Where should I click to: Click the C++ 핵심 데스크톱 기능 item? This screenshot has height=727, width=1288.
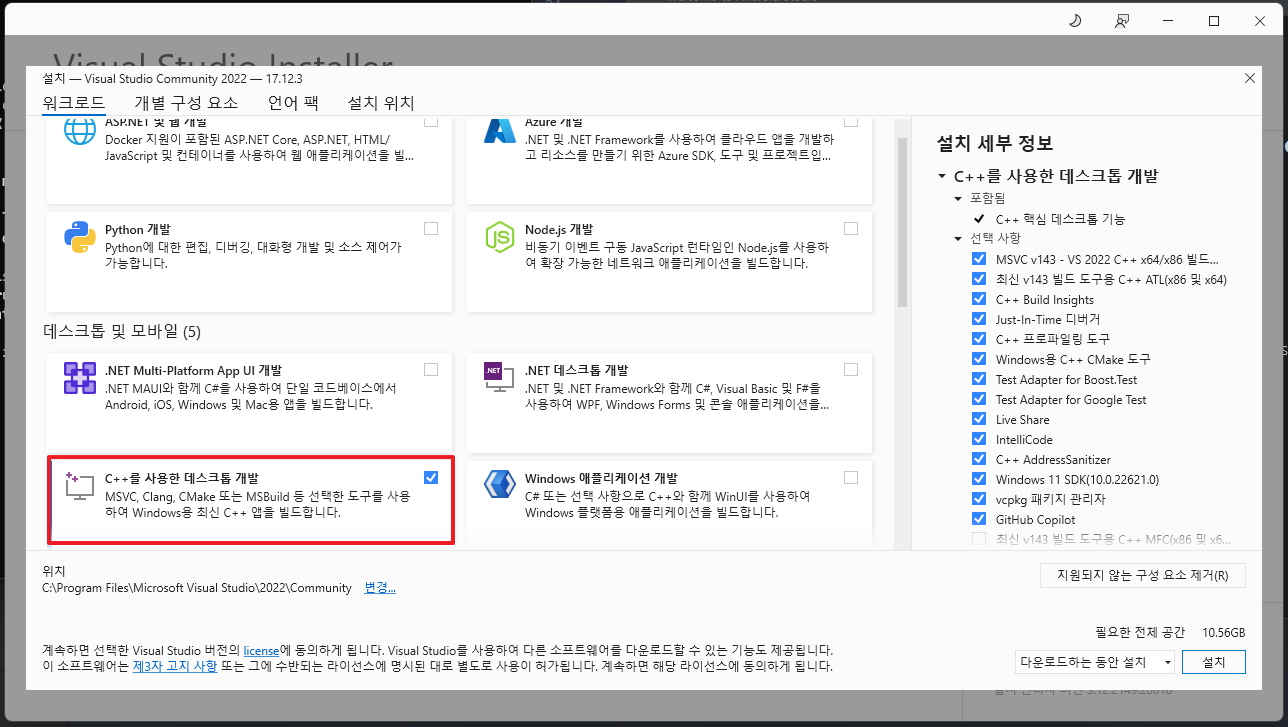pos(1060,219)
